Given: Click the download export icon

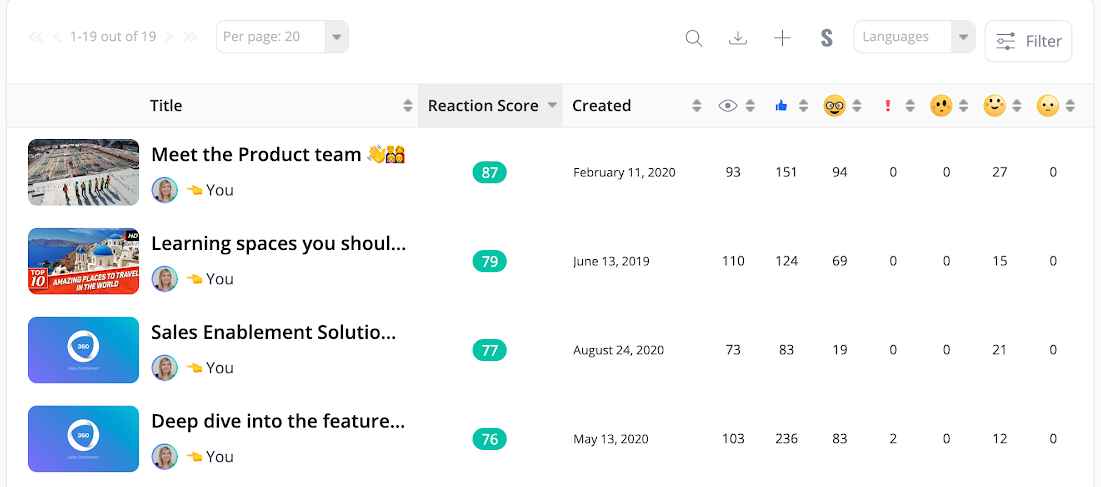Looking at the screenshot, I should [x=737, y=38].
